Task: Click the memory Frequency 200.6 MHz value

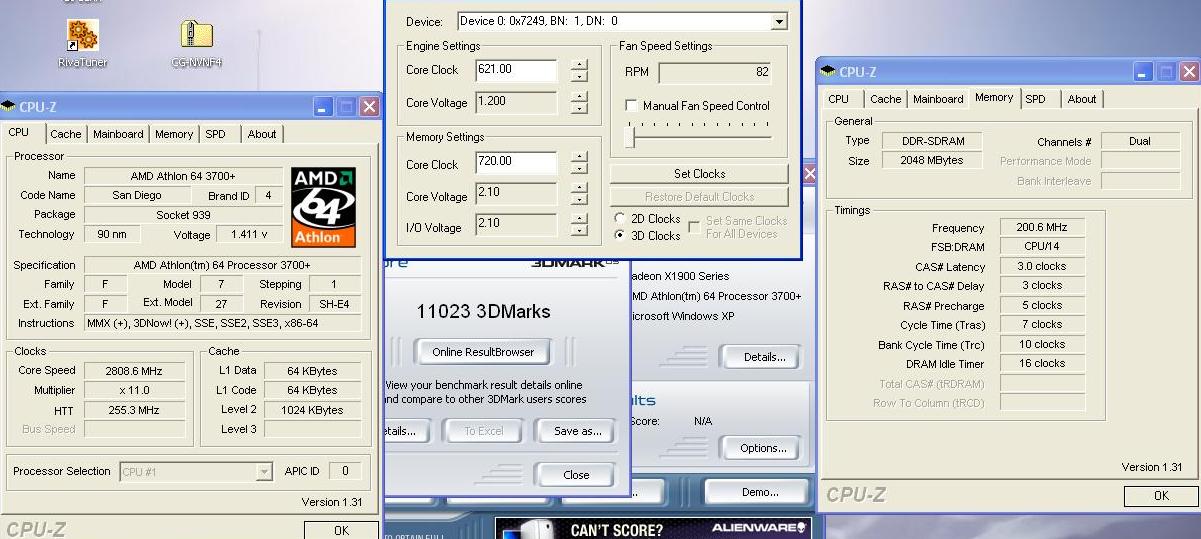Action: (1042, 228)
